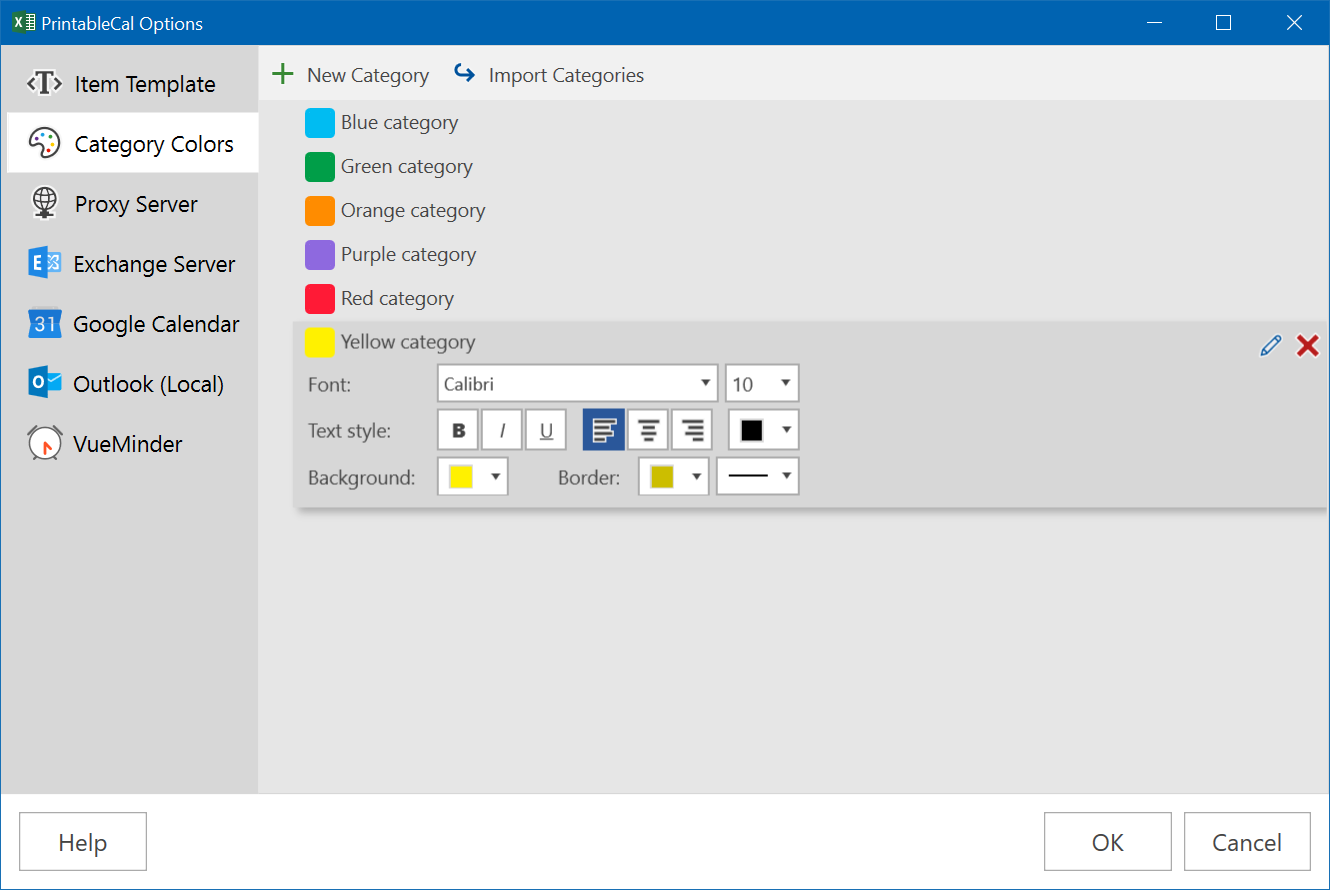Click the Exchange Server icon
Screen dimensions: 1330x890
pos(45,264)
